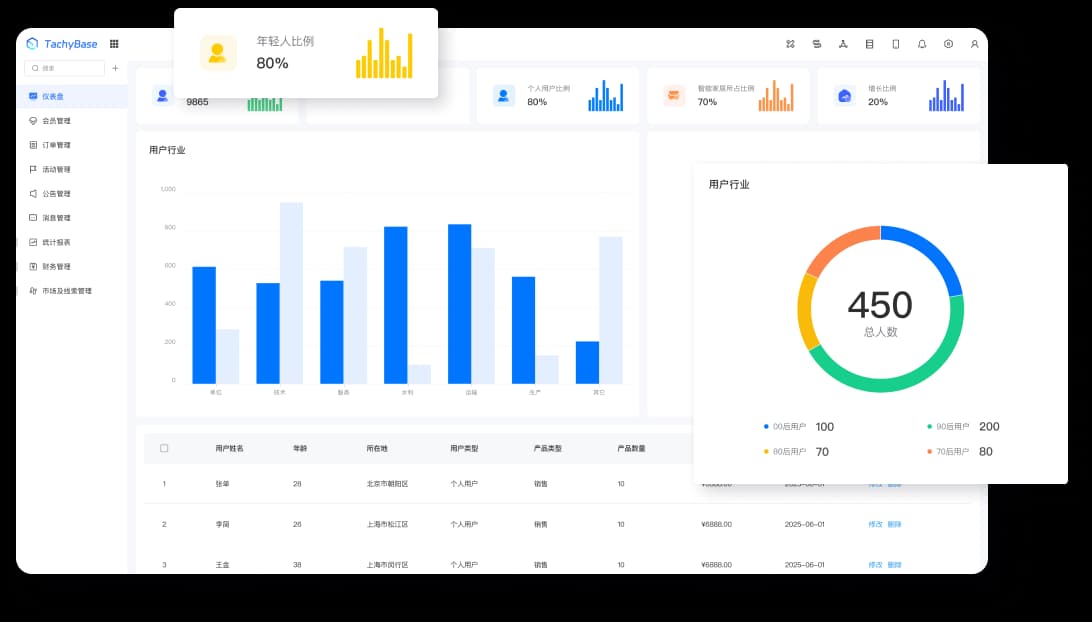This screenshot has width=1092, height=622.
Task: Toggle the 90后用户 legend item
Action: (953, 427)
